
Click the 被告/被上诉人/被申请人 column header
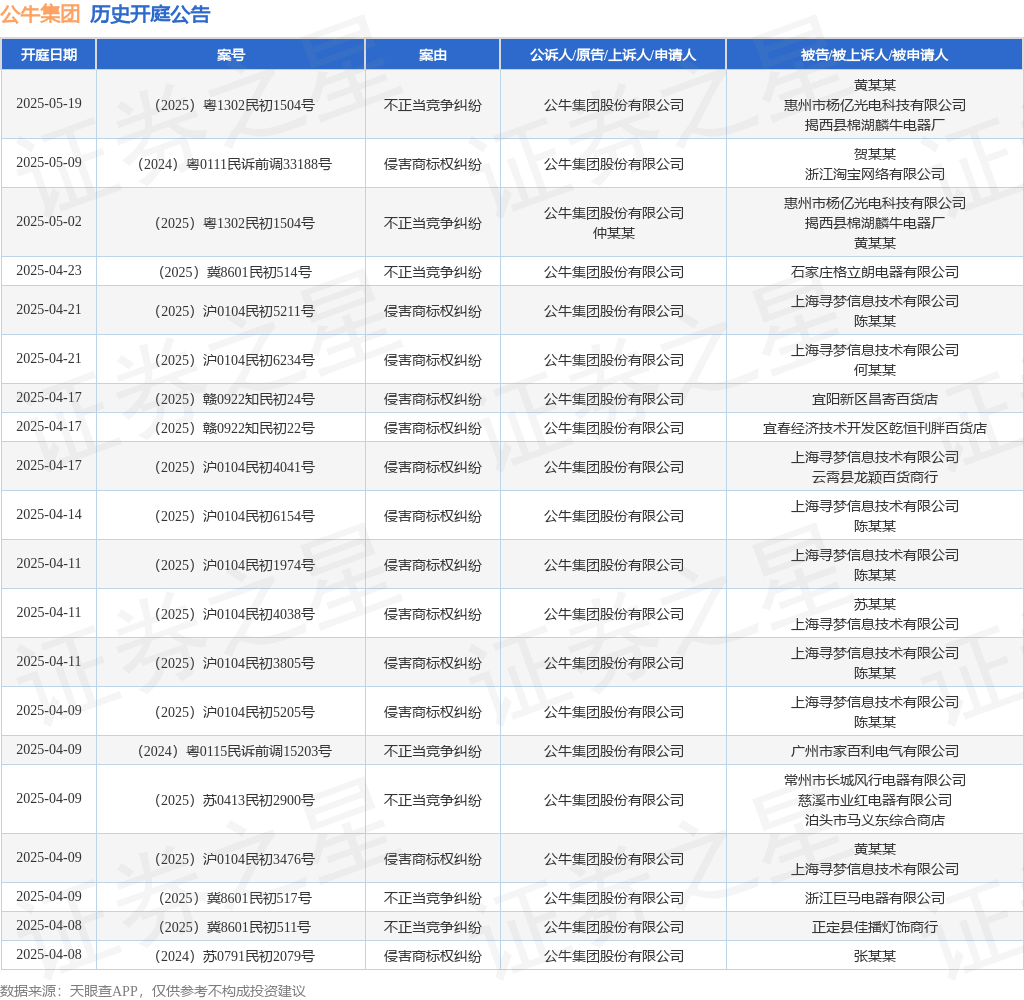(874, 55)
